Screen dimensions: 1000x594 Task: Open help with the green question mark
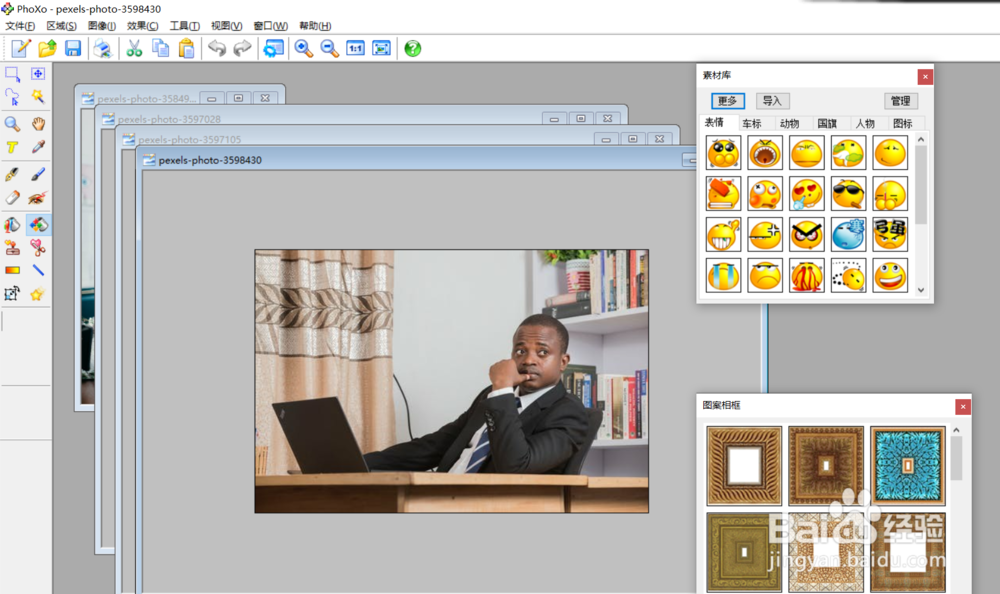[x=413, y=48]
